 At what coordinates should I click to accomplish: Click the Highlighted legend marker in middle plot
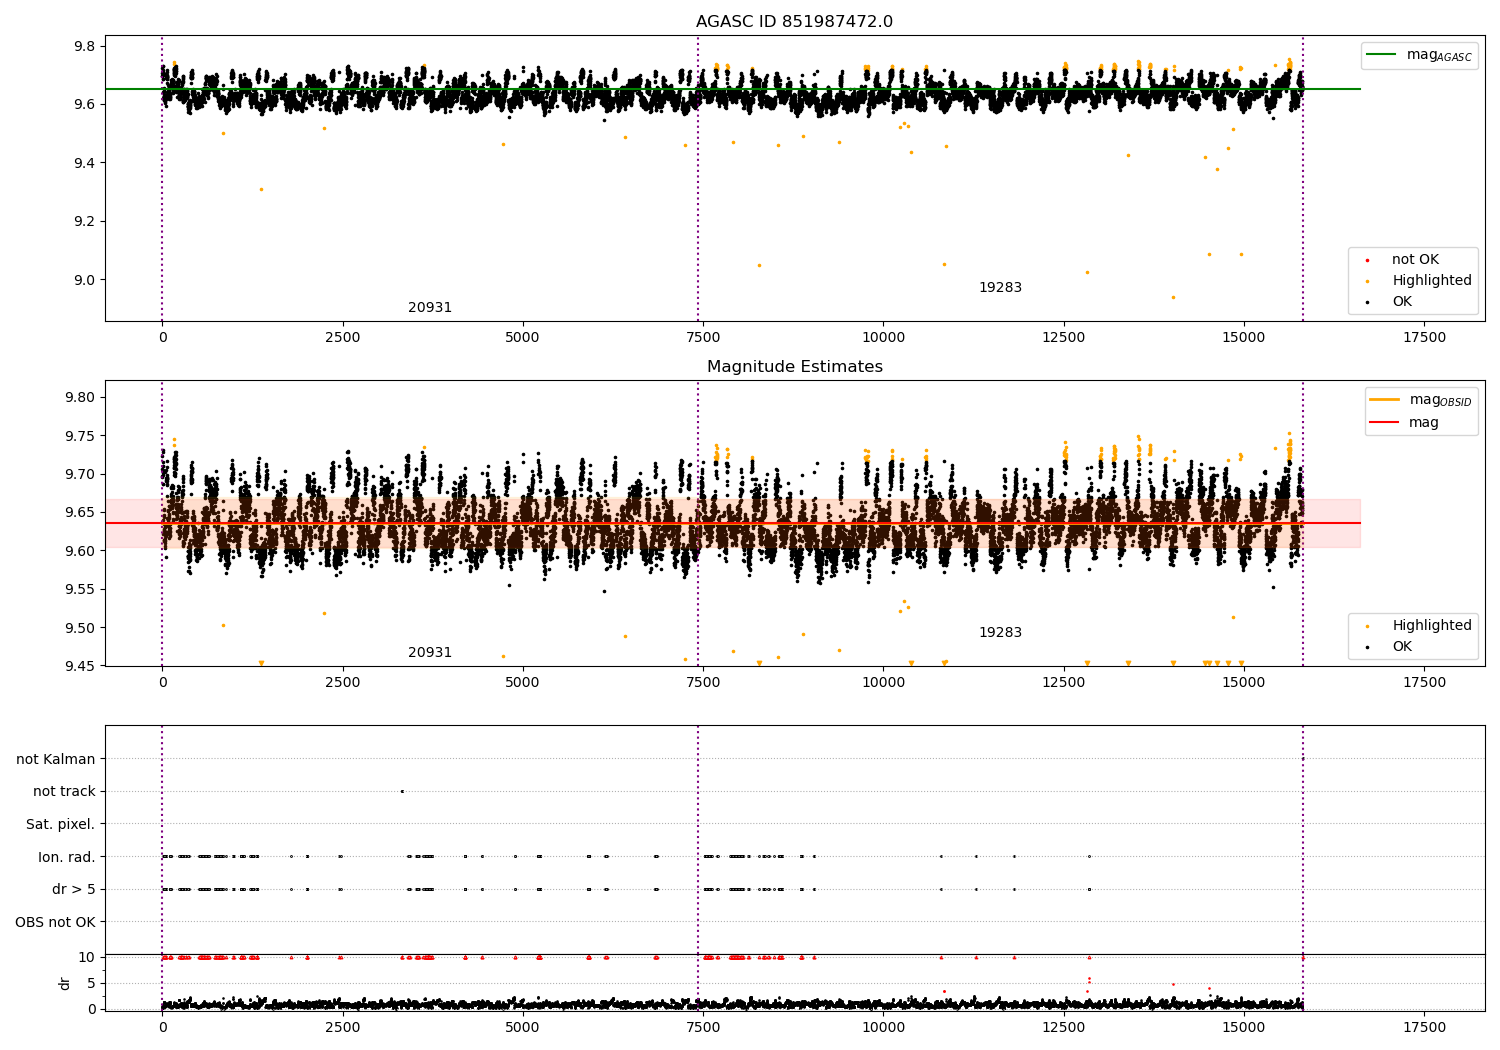pyautogui.click(x=1367, y=626)
